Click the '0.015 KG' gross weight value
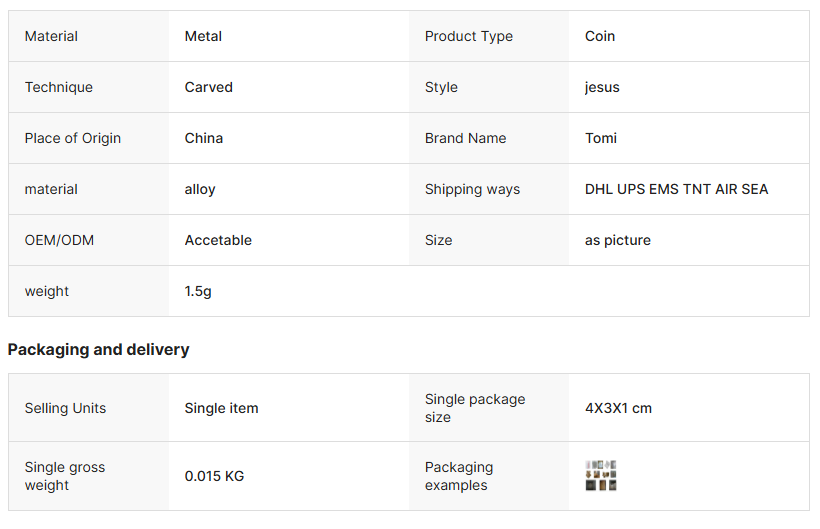 pos(214,476)
